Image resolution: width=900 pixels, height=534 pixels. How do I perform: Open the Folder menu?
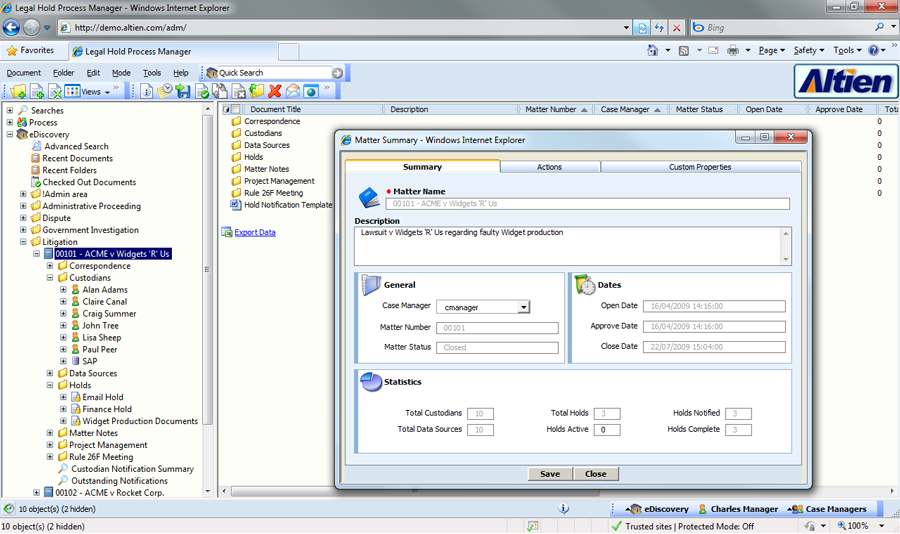63,73
